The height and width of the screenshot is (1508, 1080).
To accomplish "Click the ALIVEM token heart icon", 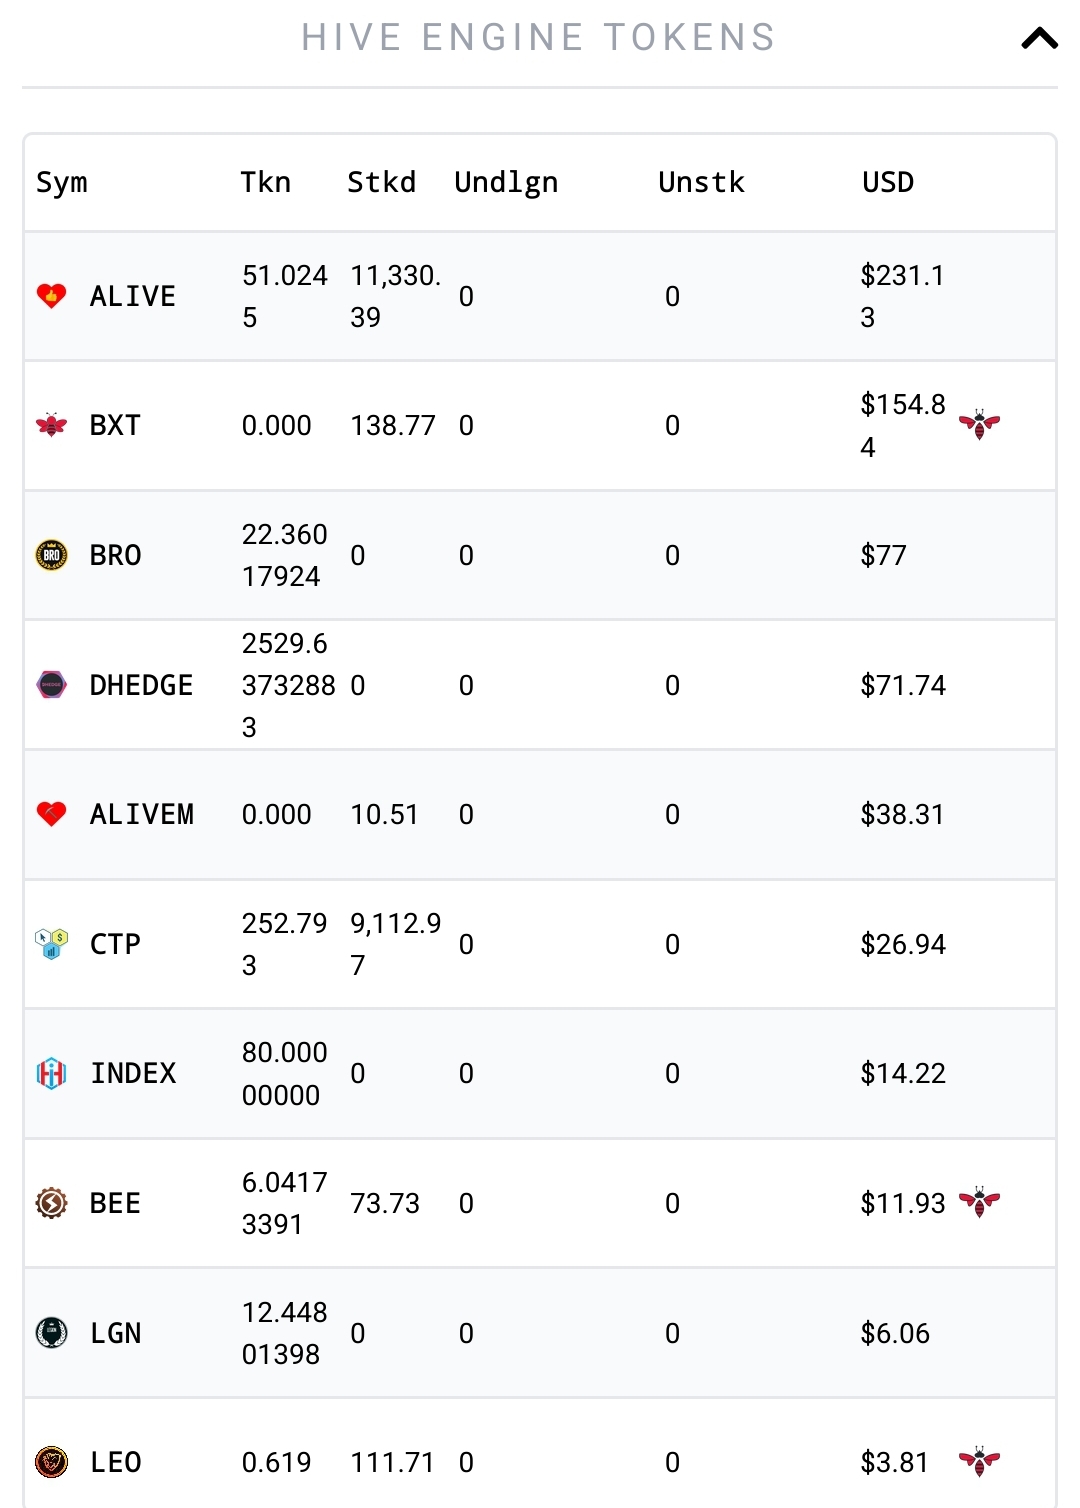I will click(52, 814).
